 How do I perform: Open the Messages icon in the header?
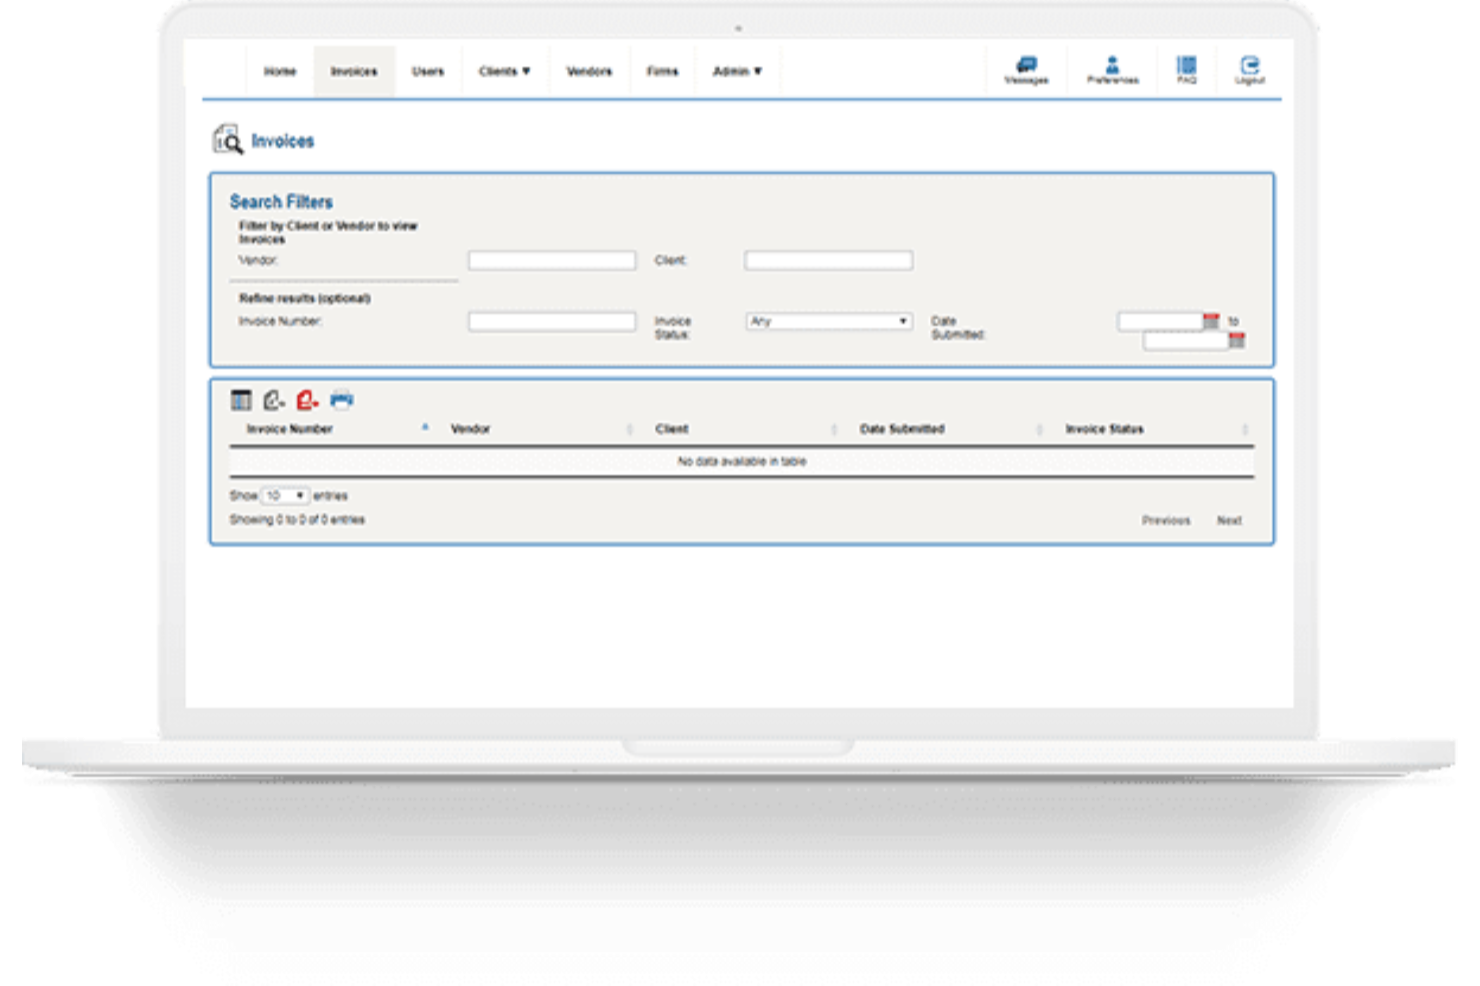pyautogui.click(x=1026, y=70)
